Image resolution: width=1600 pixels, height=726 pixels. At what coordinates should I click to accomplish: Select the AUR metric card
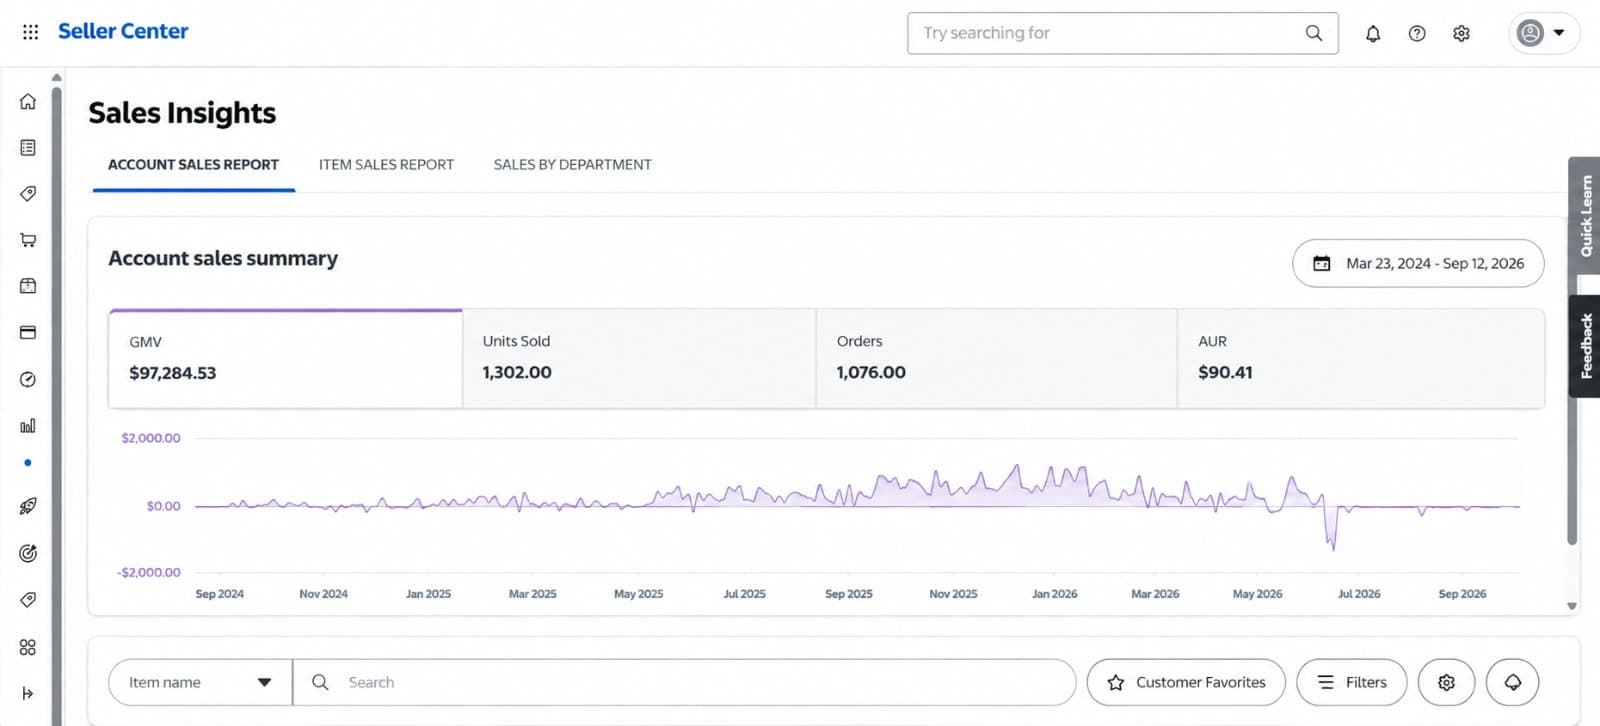[1361, 358]
